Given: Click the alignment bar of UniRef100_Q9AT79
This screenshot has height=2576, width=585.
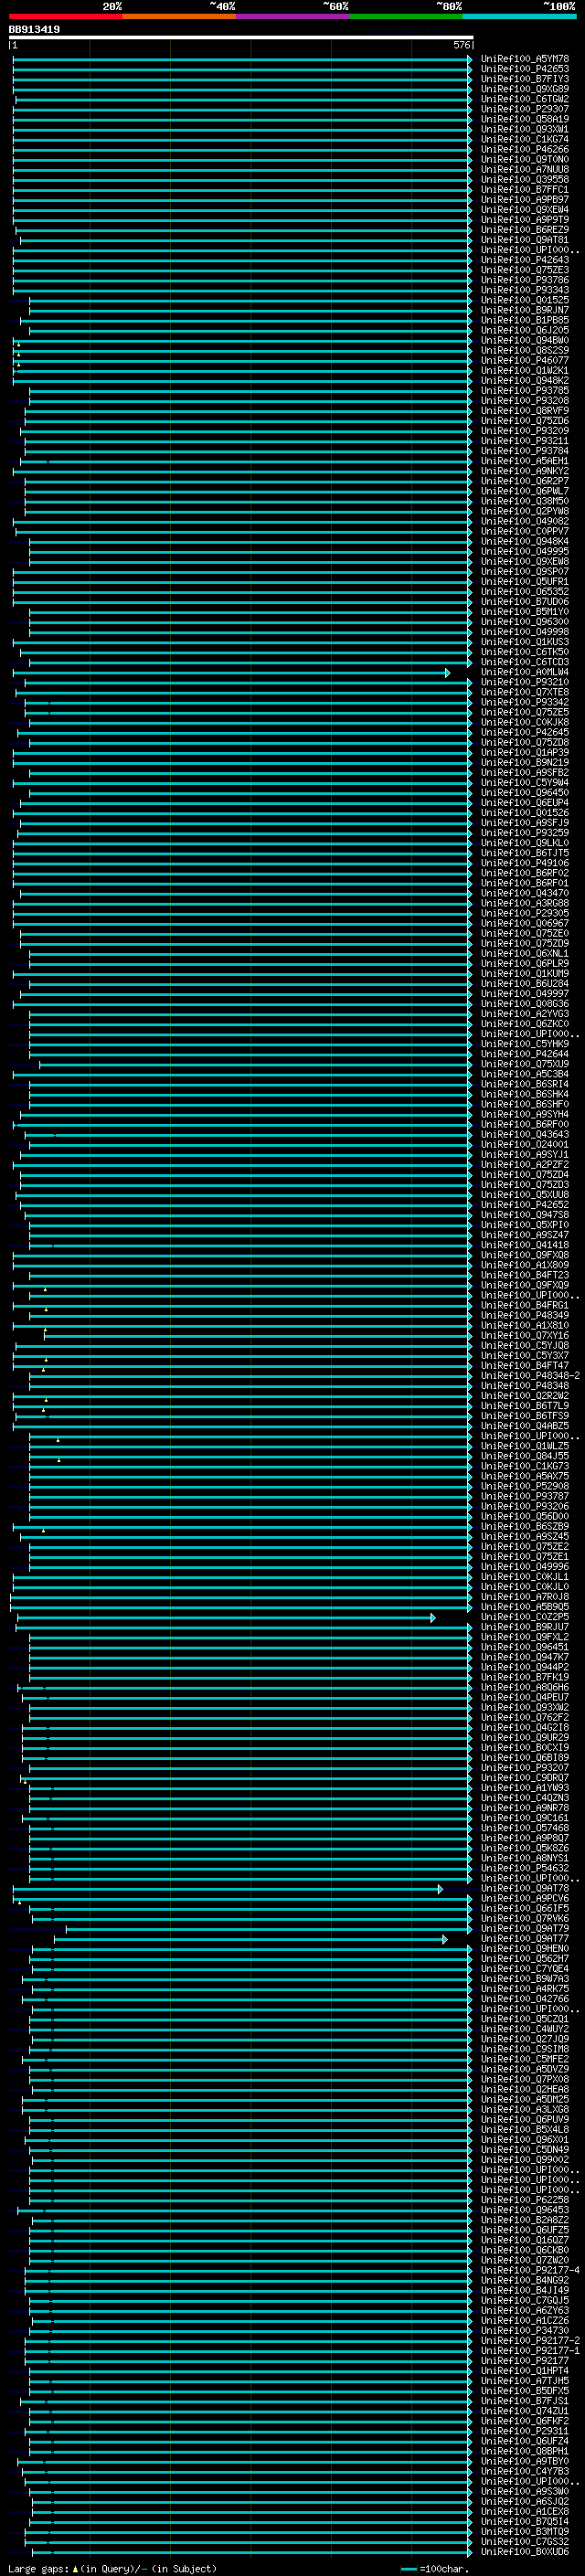Looking at the screenshot, I should coord(269,1929).
